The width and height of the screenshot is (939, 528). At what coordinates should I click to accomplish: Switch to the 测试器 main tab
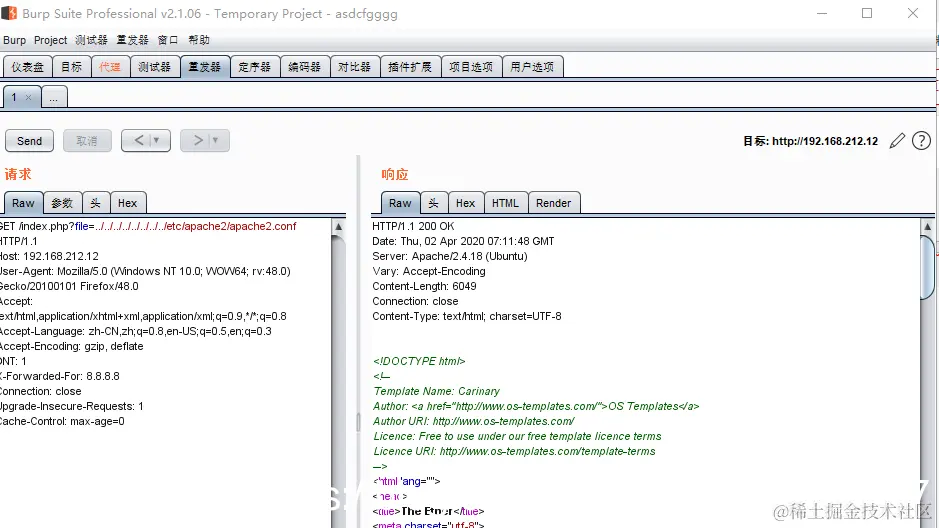click(x=155, y=66)
